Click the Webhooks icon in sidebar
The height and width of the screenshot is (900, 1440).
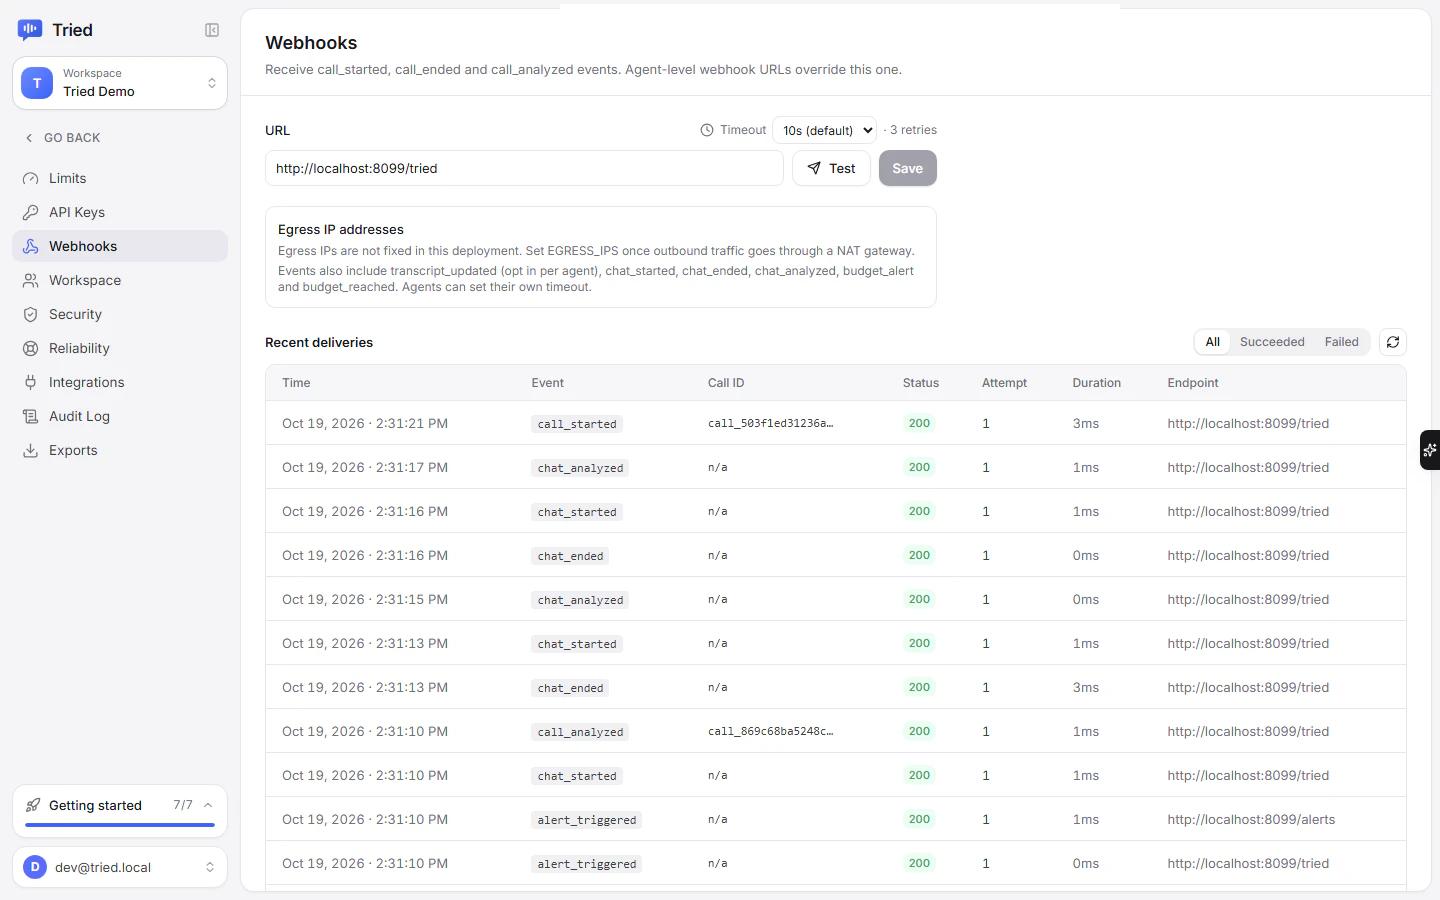coord(31,246)
